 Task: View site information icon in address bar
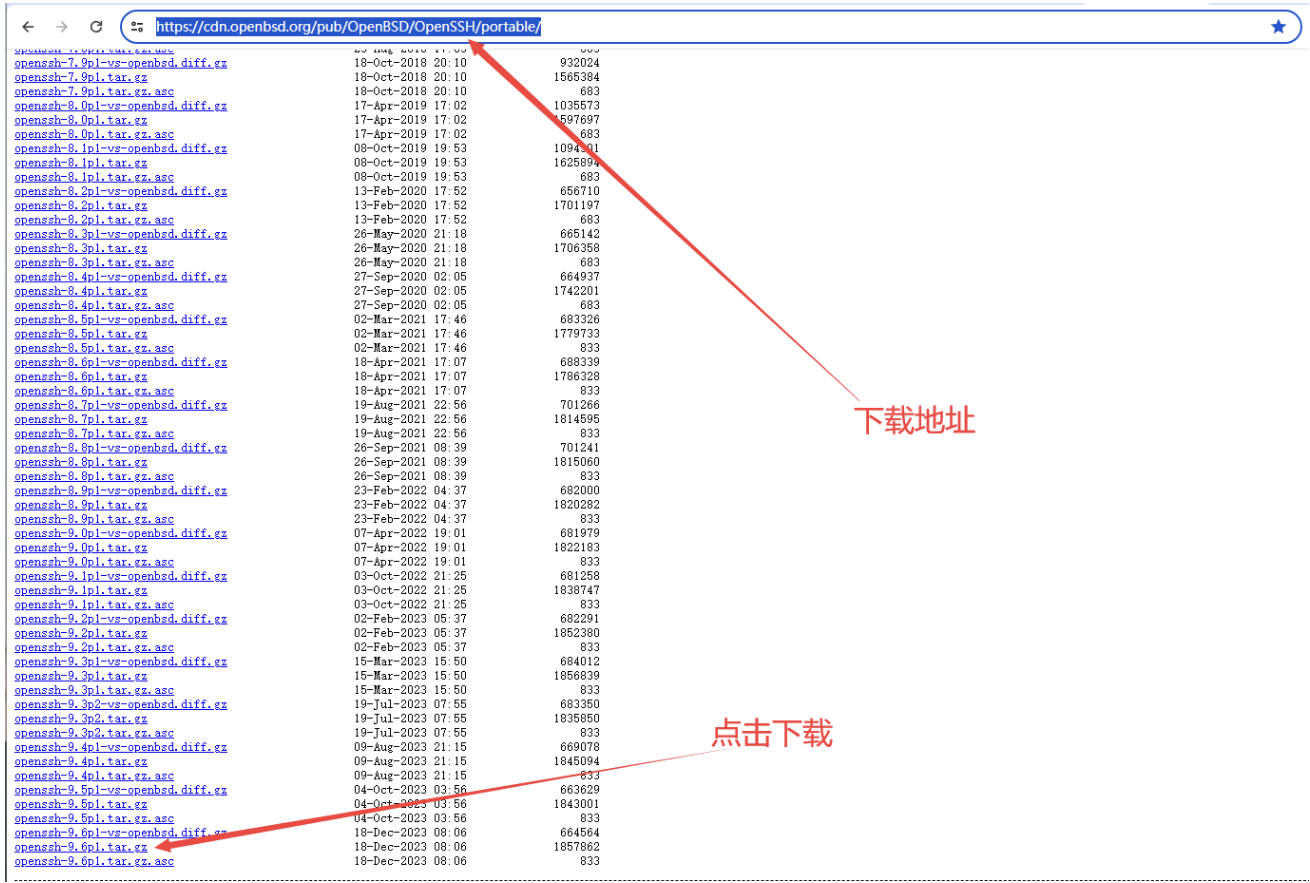coord(137,27)
